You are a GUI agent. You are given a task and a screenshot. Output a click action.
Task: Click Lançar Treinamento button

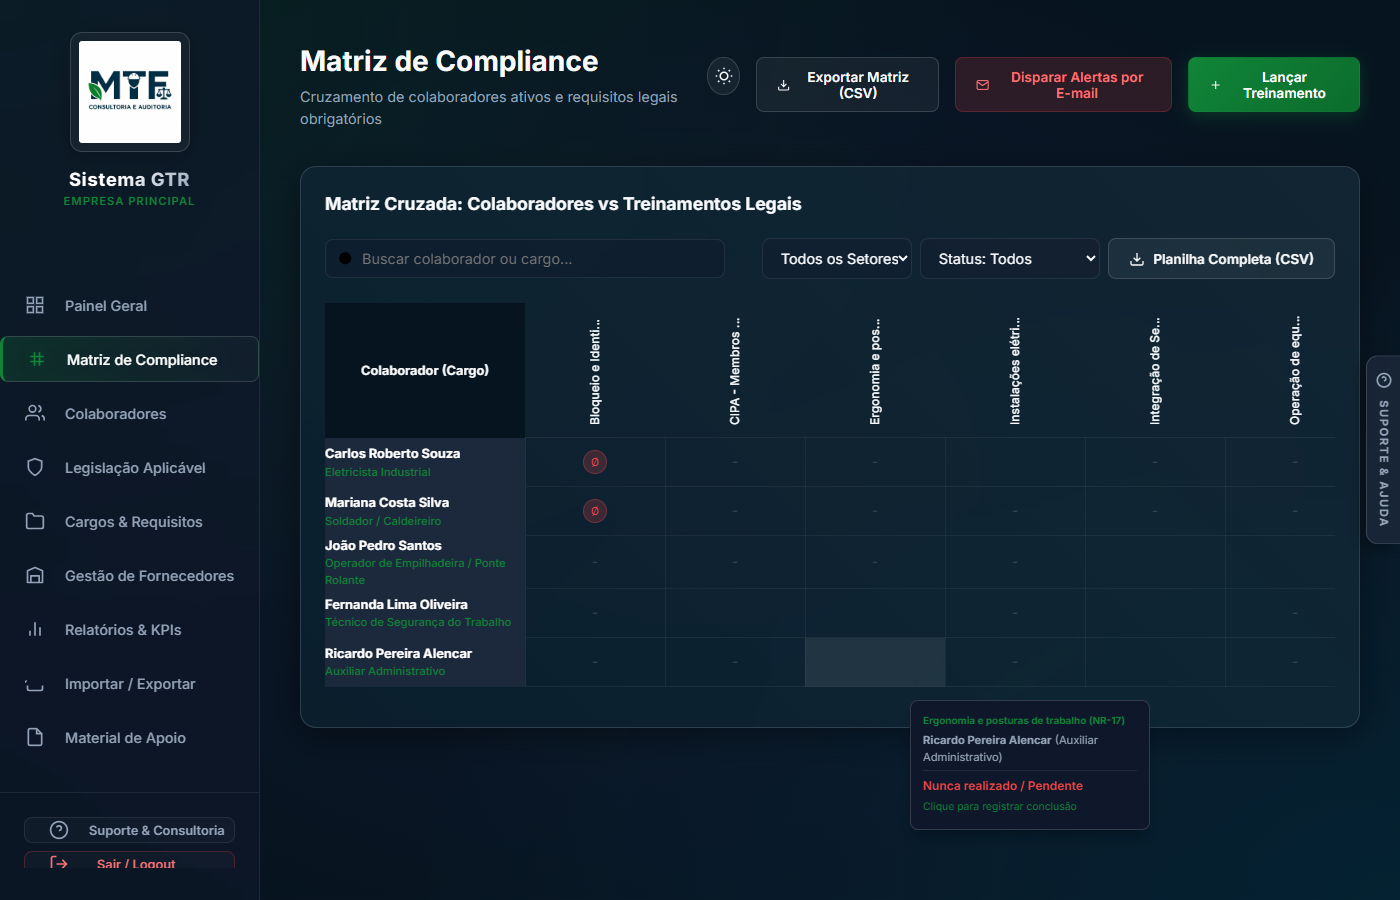(x=1274, y=84)
